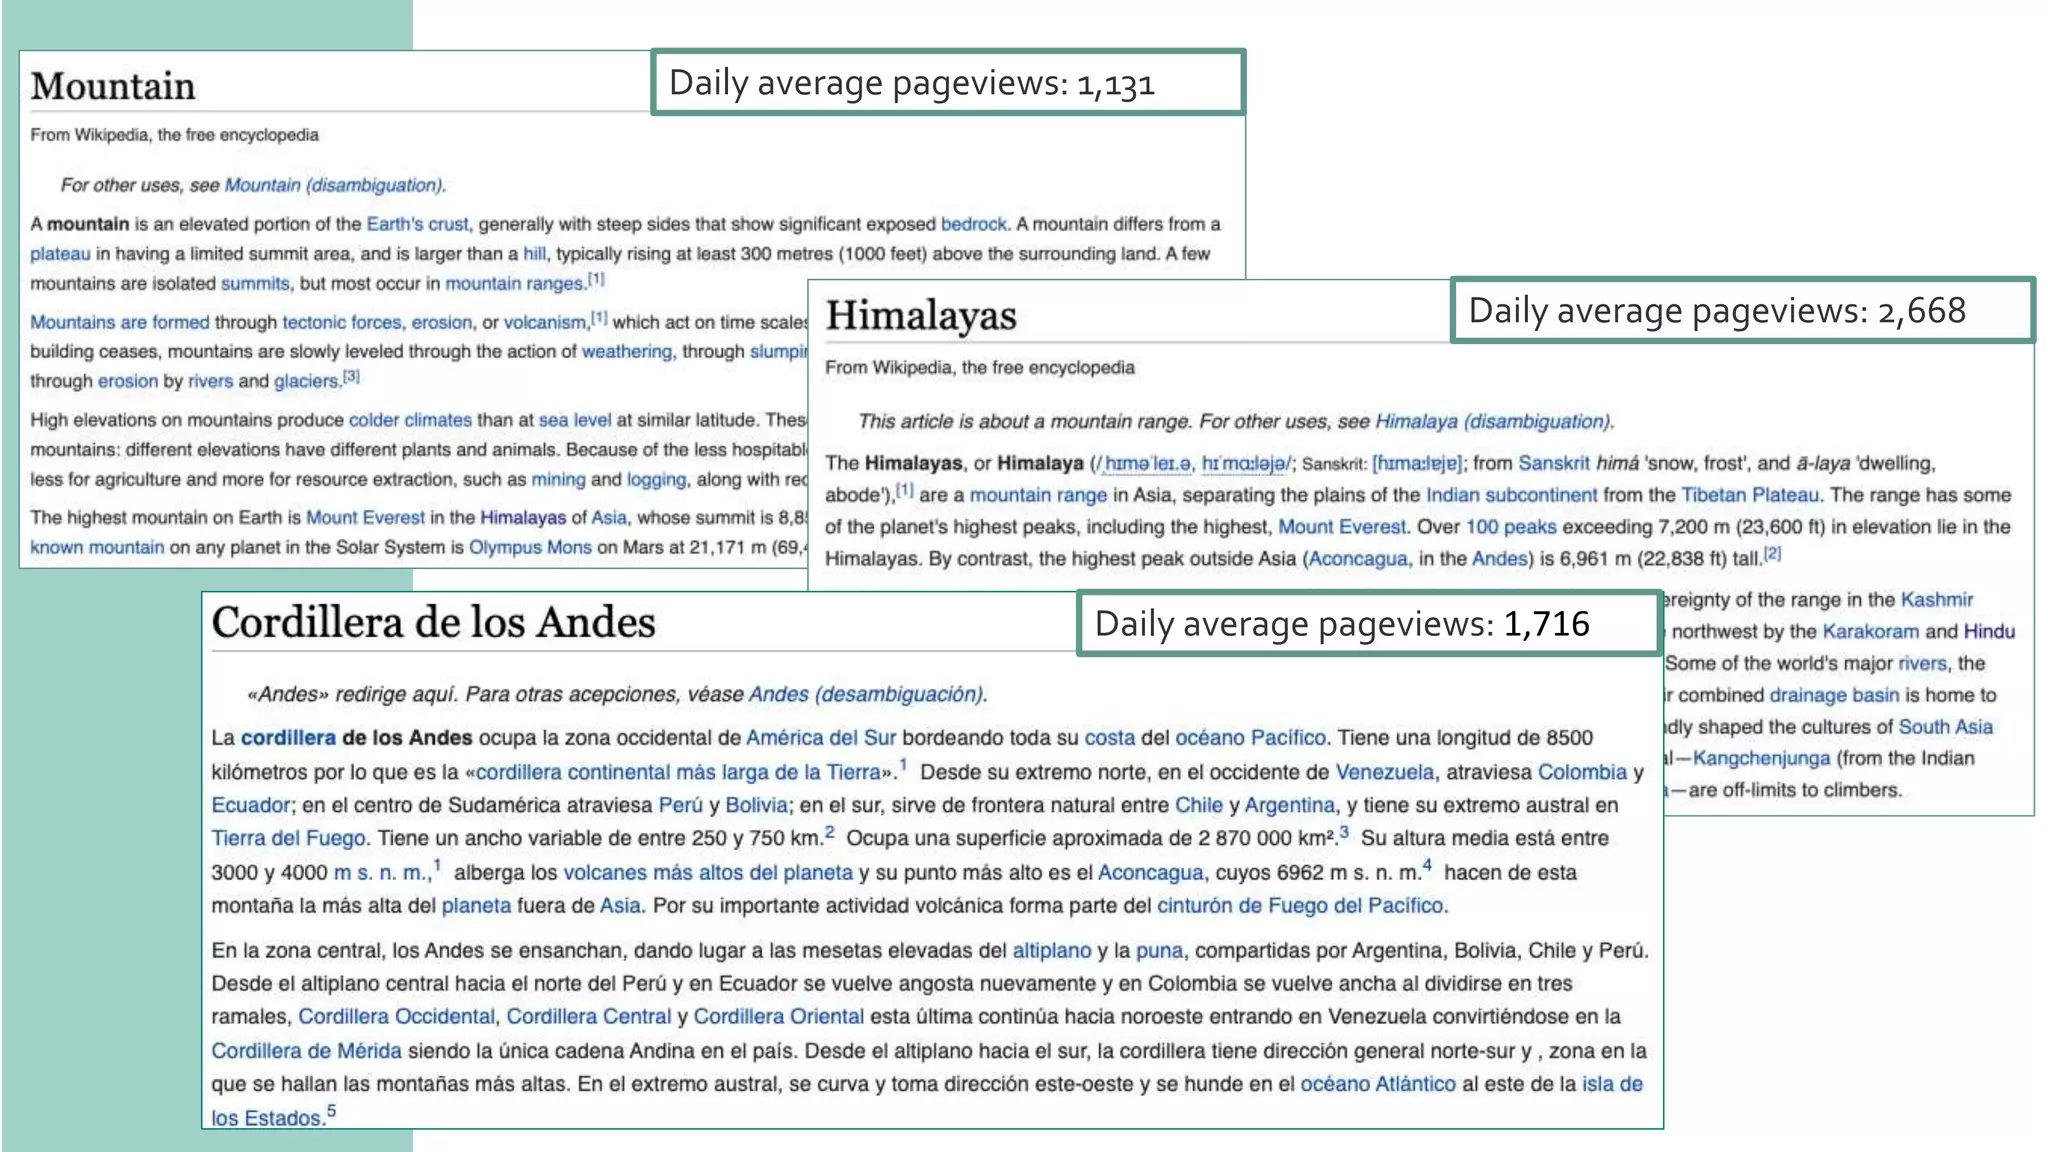Open the sea level link

click(x=575, y=420)
